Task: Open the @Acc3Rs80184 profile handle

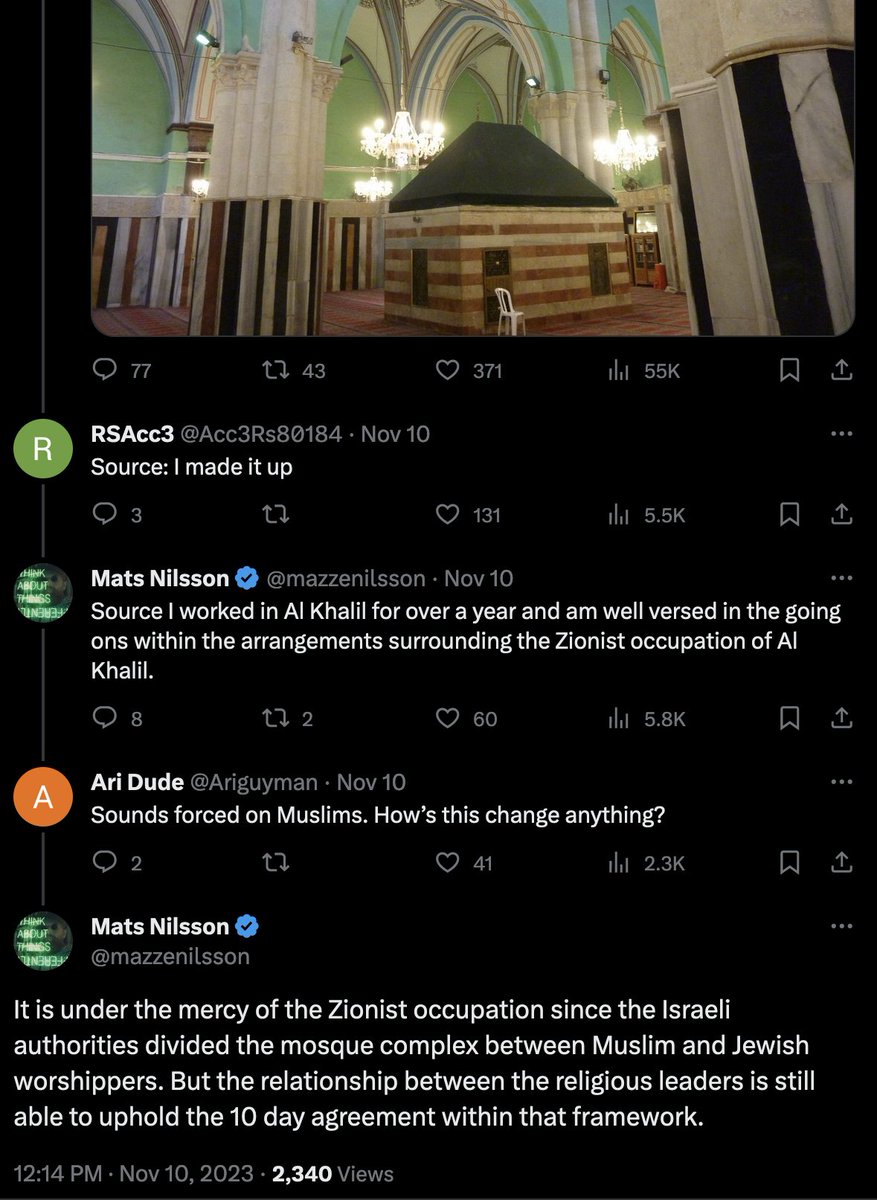Action: click(x=260, y=434)
